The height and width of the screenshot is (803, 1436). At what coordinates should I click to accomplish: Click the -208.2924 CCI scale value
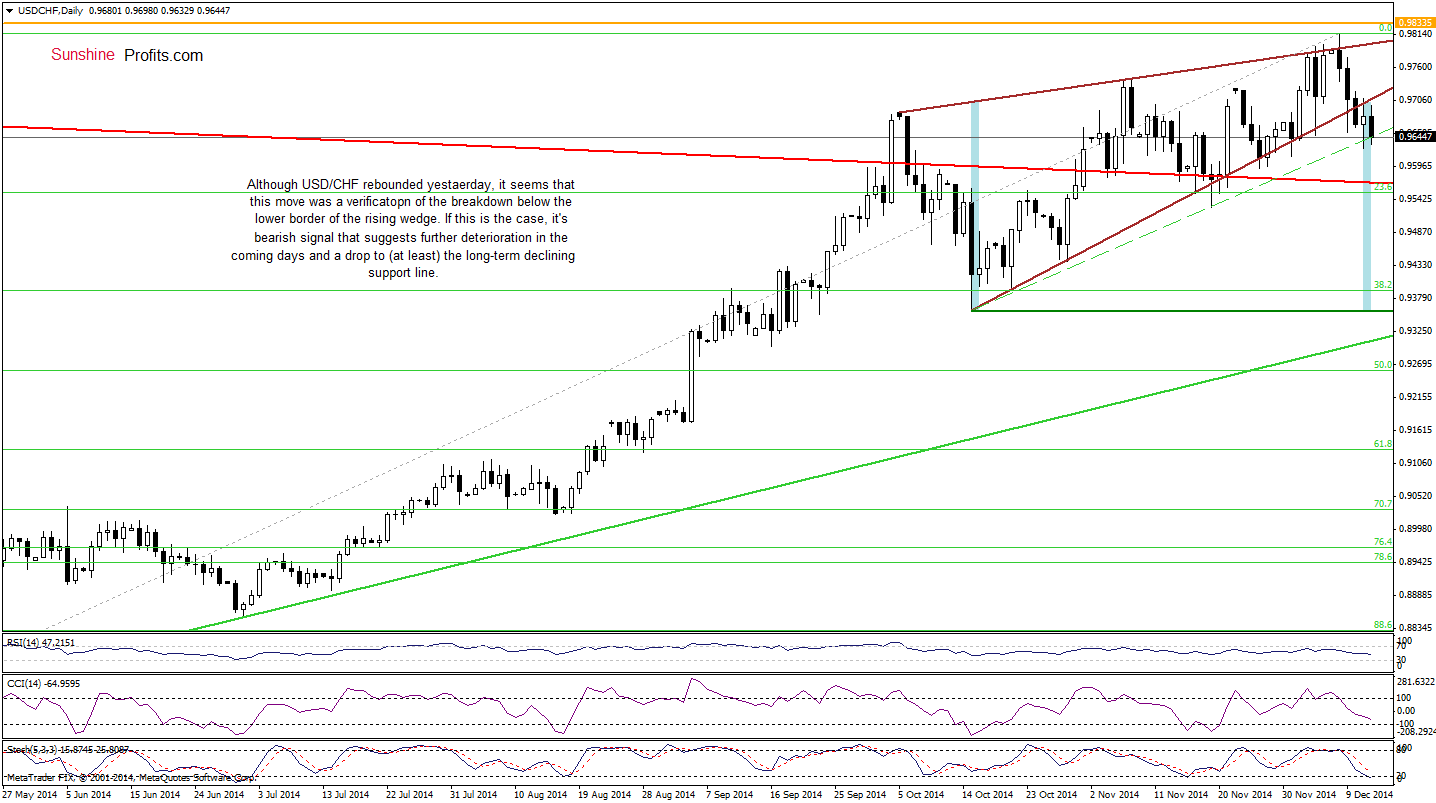coord(1416,732)
